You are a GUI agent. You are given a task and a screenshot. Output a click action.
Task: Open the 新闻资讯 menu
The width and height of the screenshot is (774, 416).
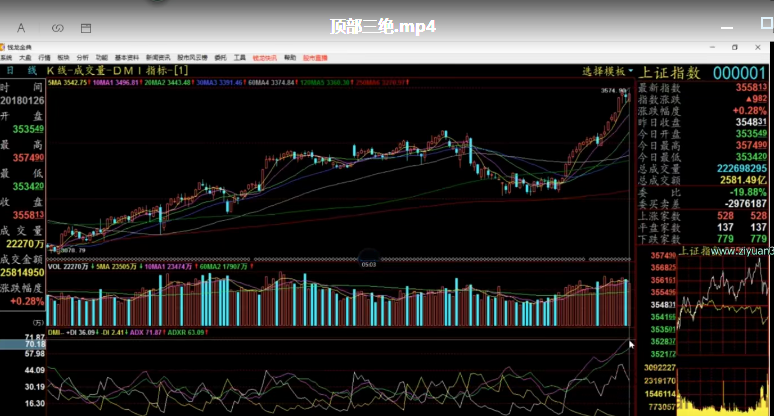click(158, 58)
